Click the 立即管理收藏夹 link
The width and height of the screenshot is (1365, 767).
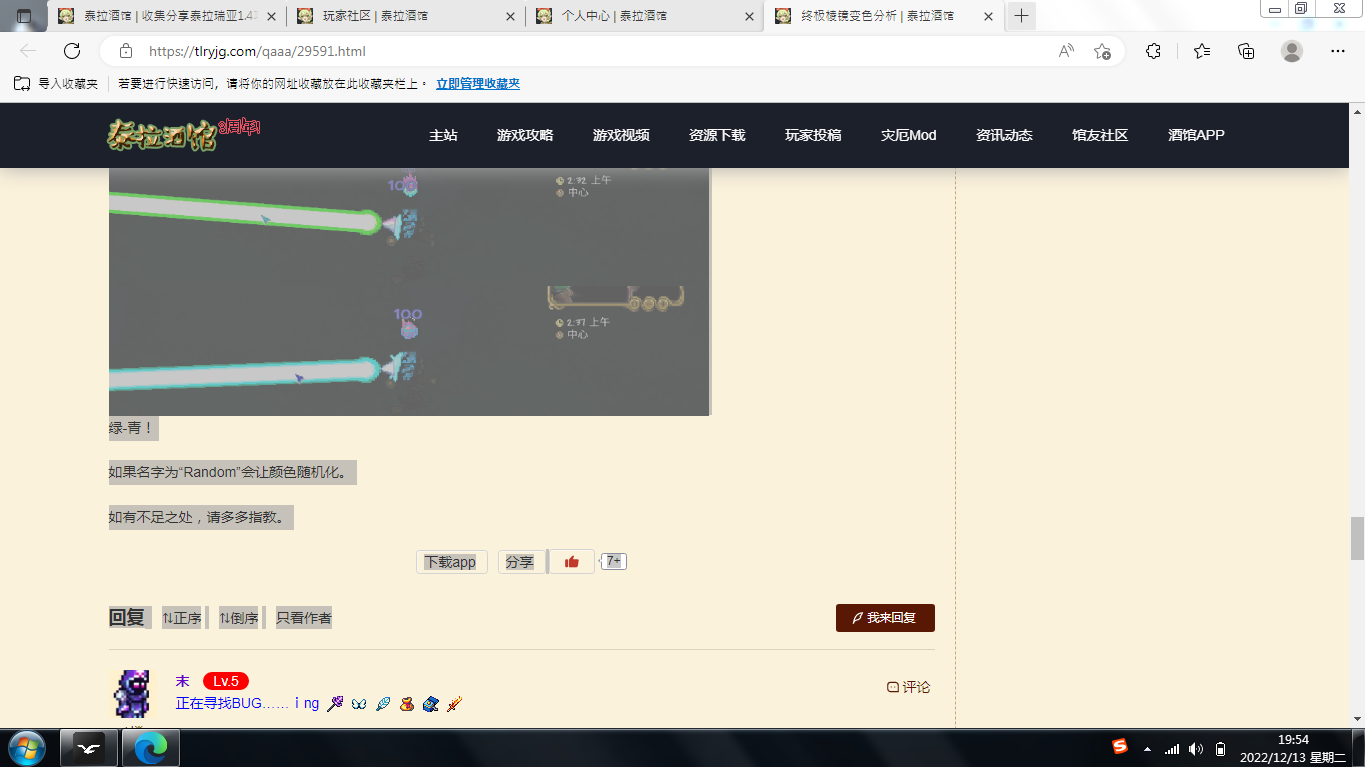pos(478,84)
